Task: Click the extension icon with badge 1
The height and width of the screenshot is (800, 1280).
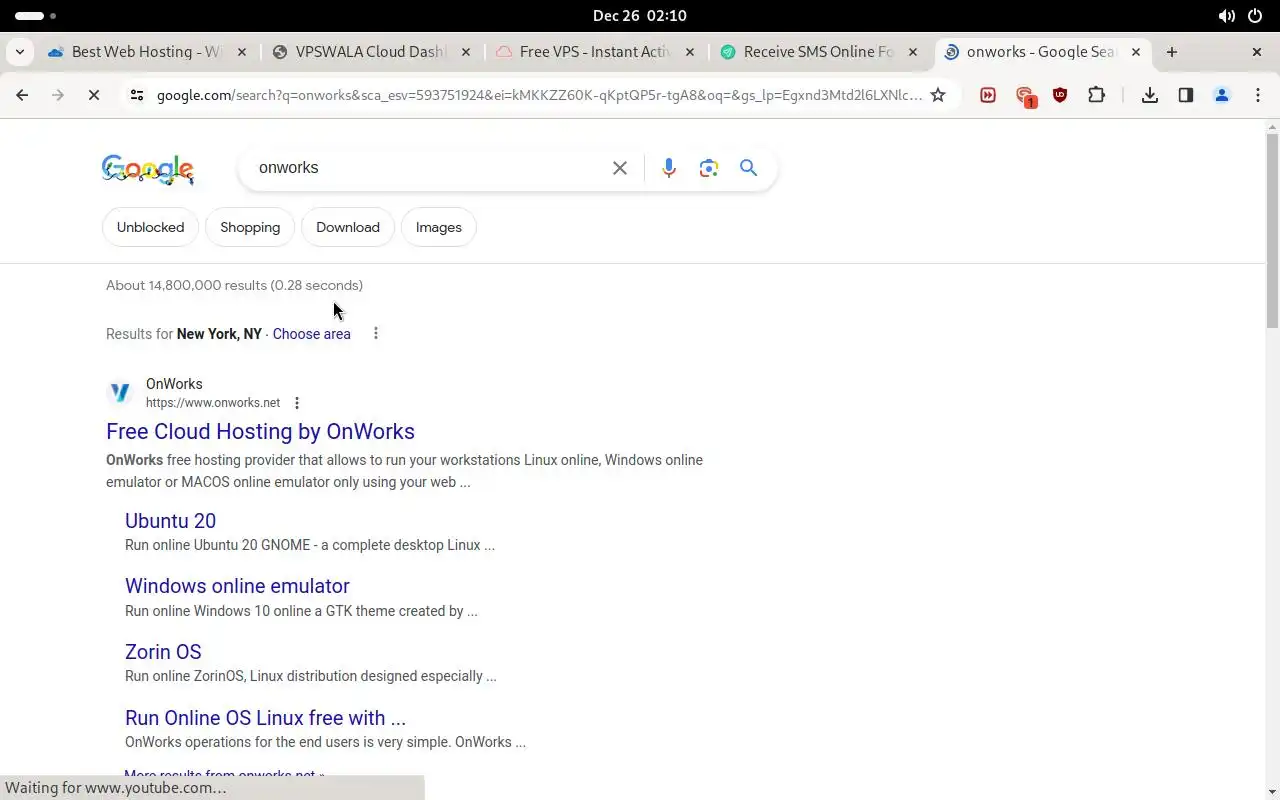Action: pos(1025,96)
